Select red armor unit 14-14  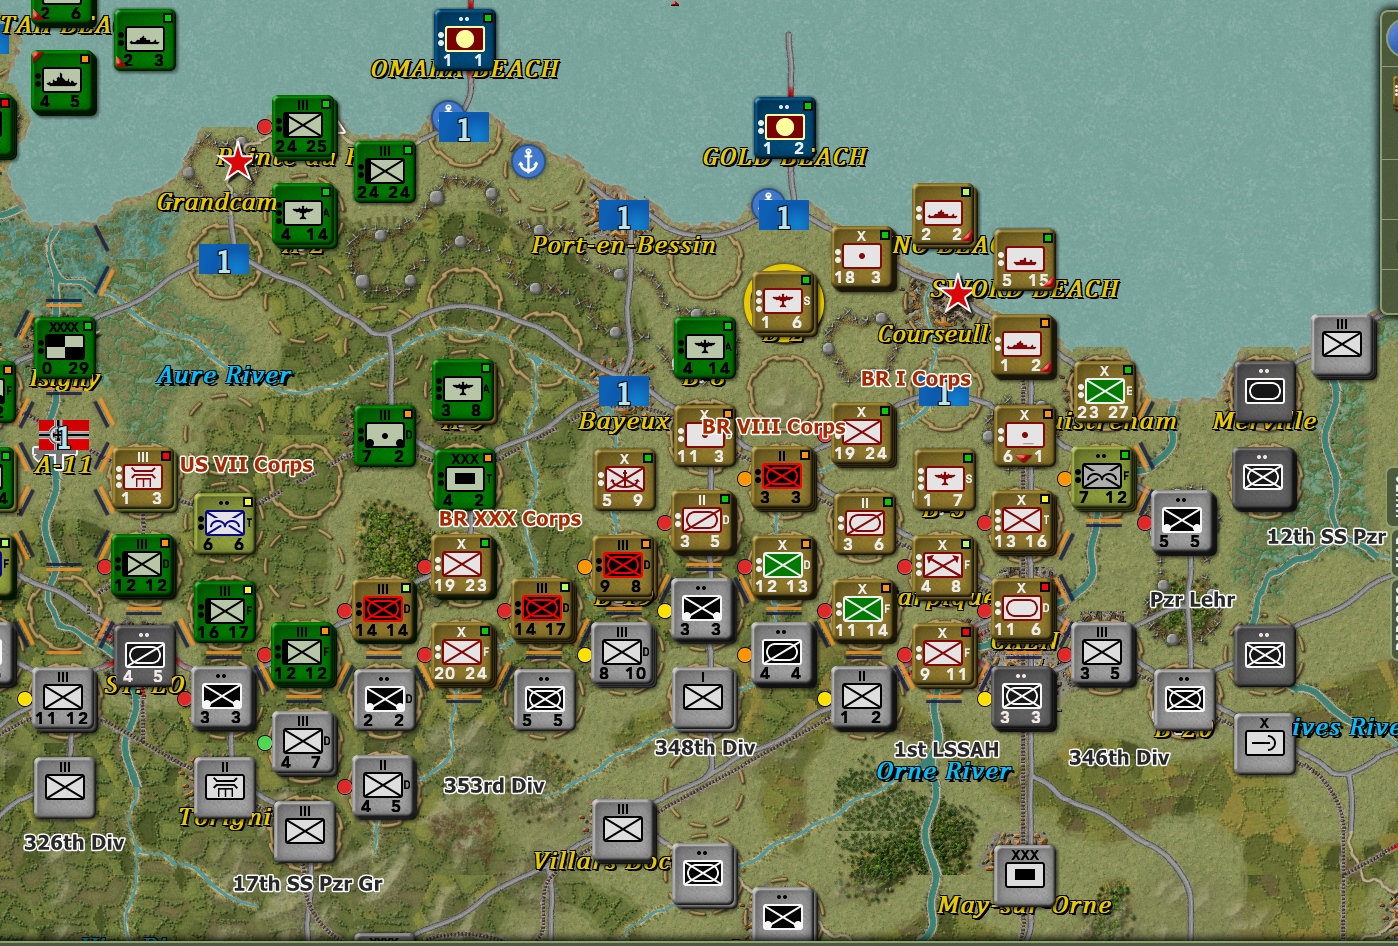[383, 610]
